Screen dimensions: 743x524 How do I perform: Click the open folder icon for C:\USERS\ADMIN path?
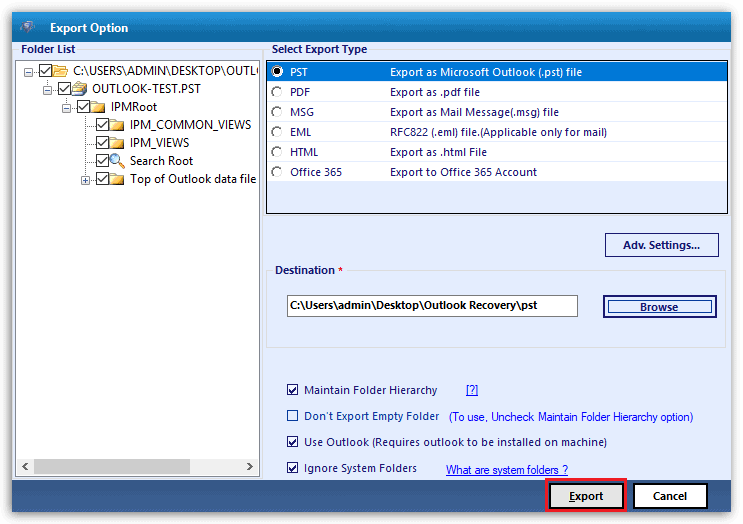[x=60, y=71]
